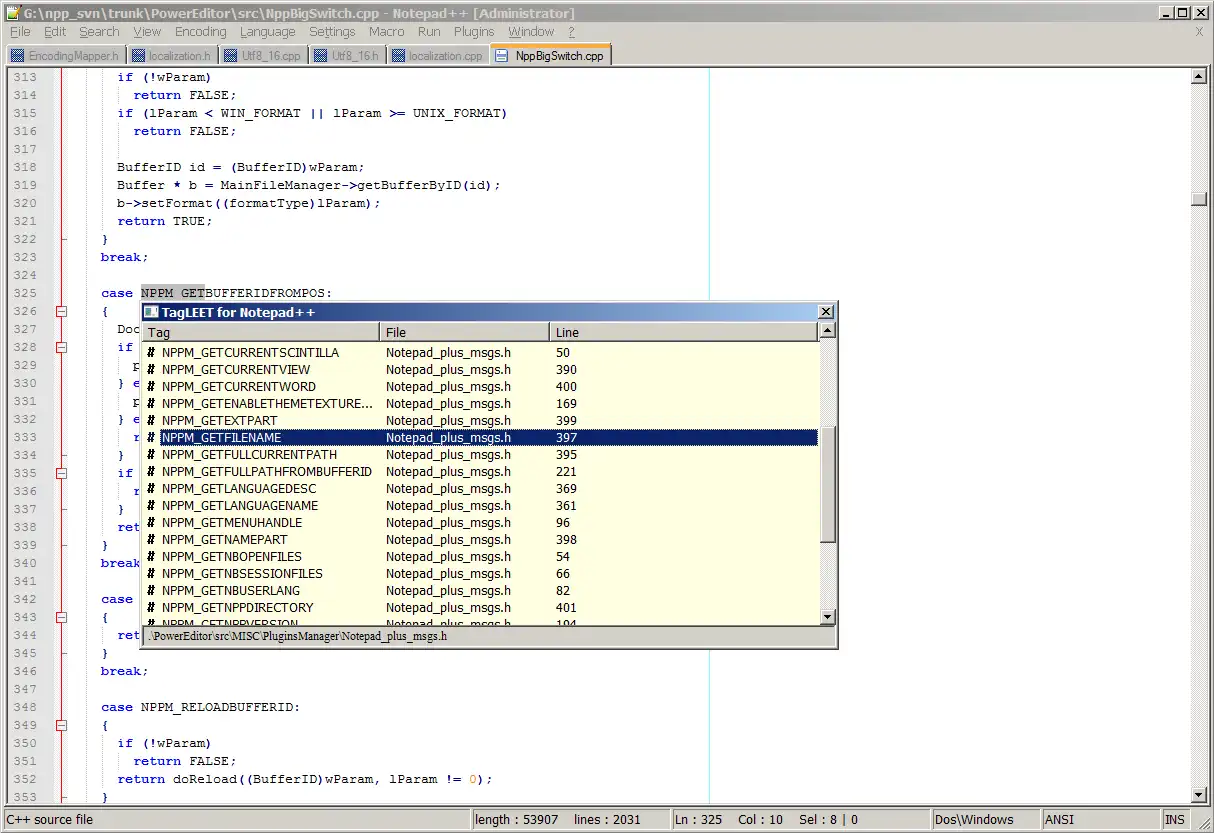Open the View menu
Screen dimensions: 1214x833
(147, 32)
